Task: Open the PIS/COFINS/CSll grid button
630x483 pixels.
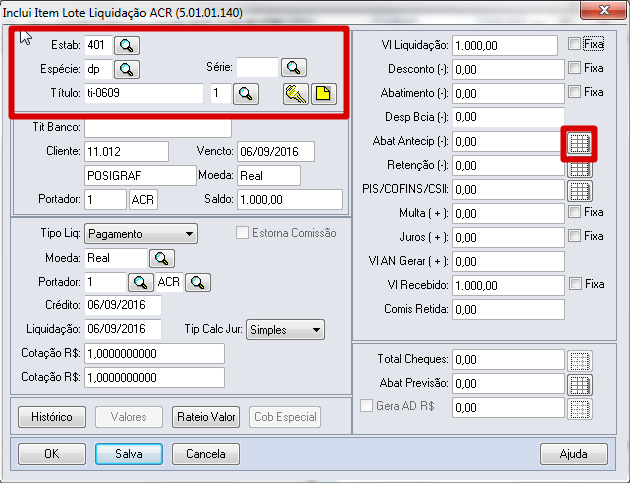Action: [579, 191]
